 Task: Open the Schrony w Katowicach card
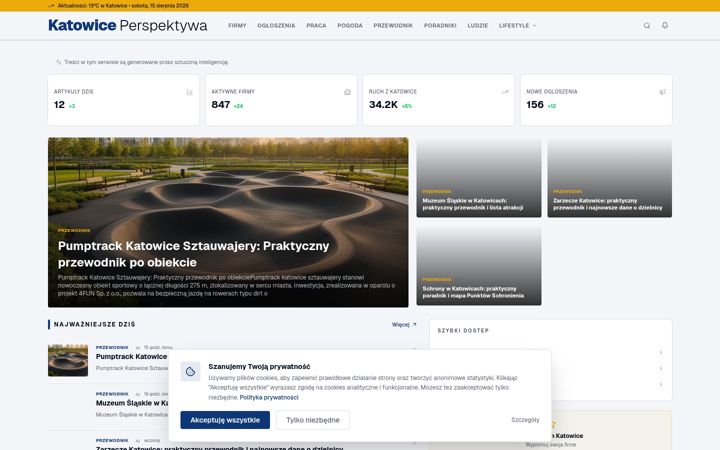(478, 265)
